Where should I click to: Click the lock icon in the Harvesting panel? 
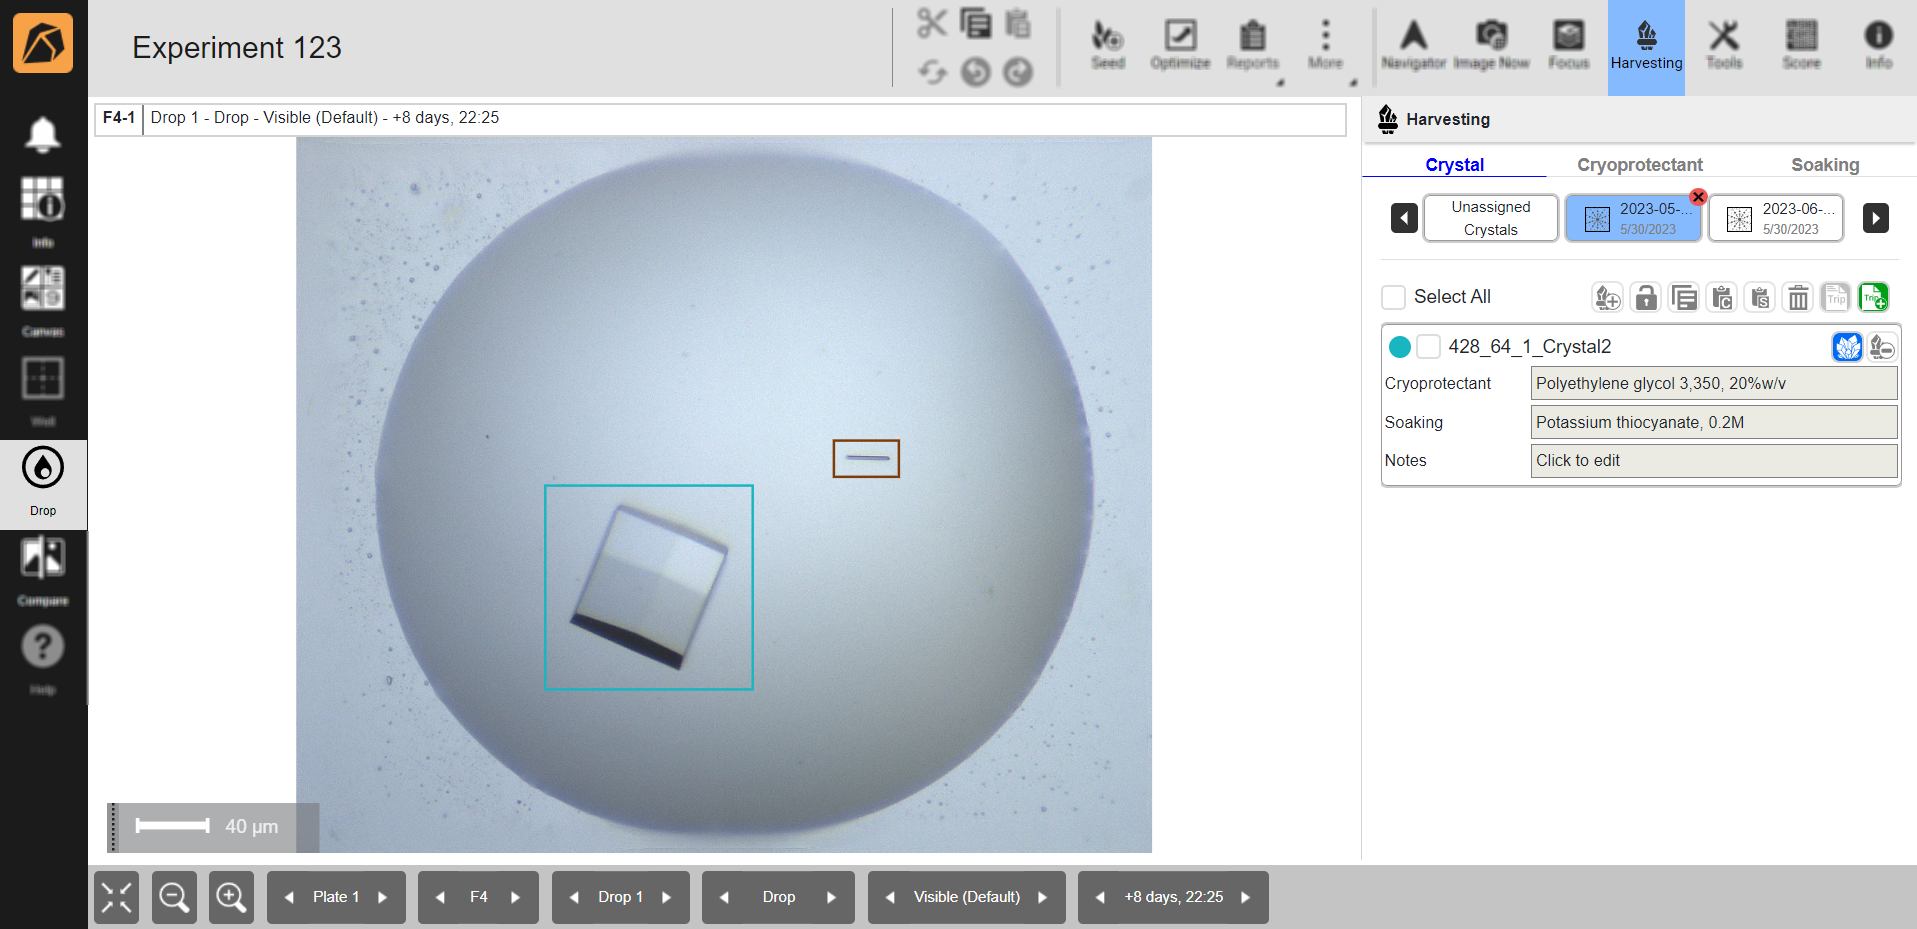click(1646, 297)
